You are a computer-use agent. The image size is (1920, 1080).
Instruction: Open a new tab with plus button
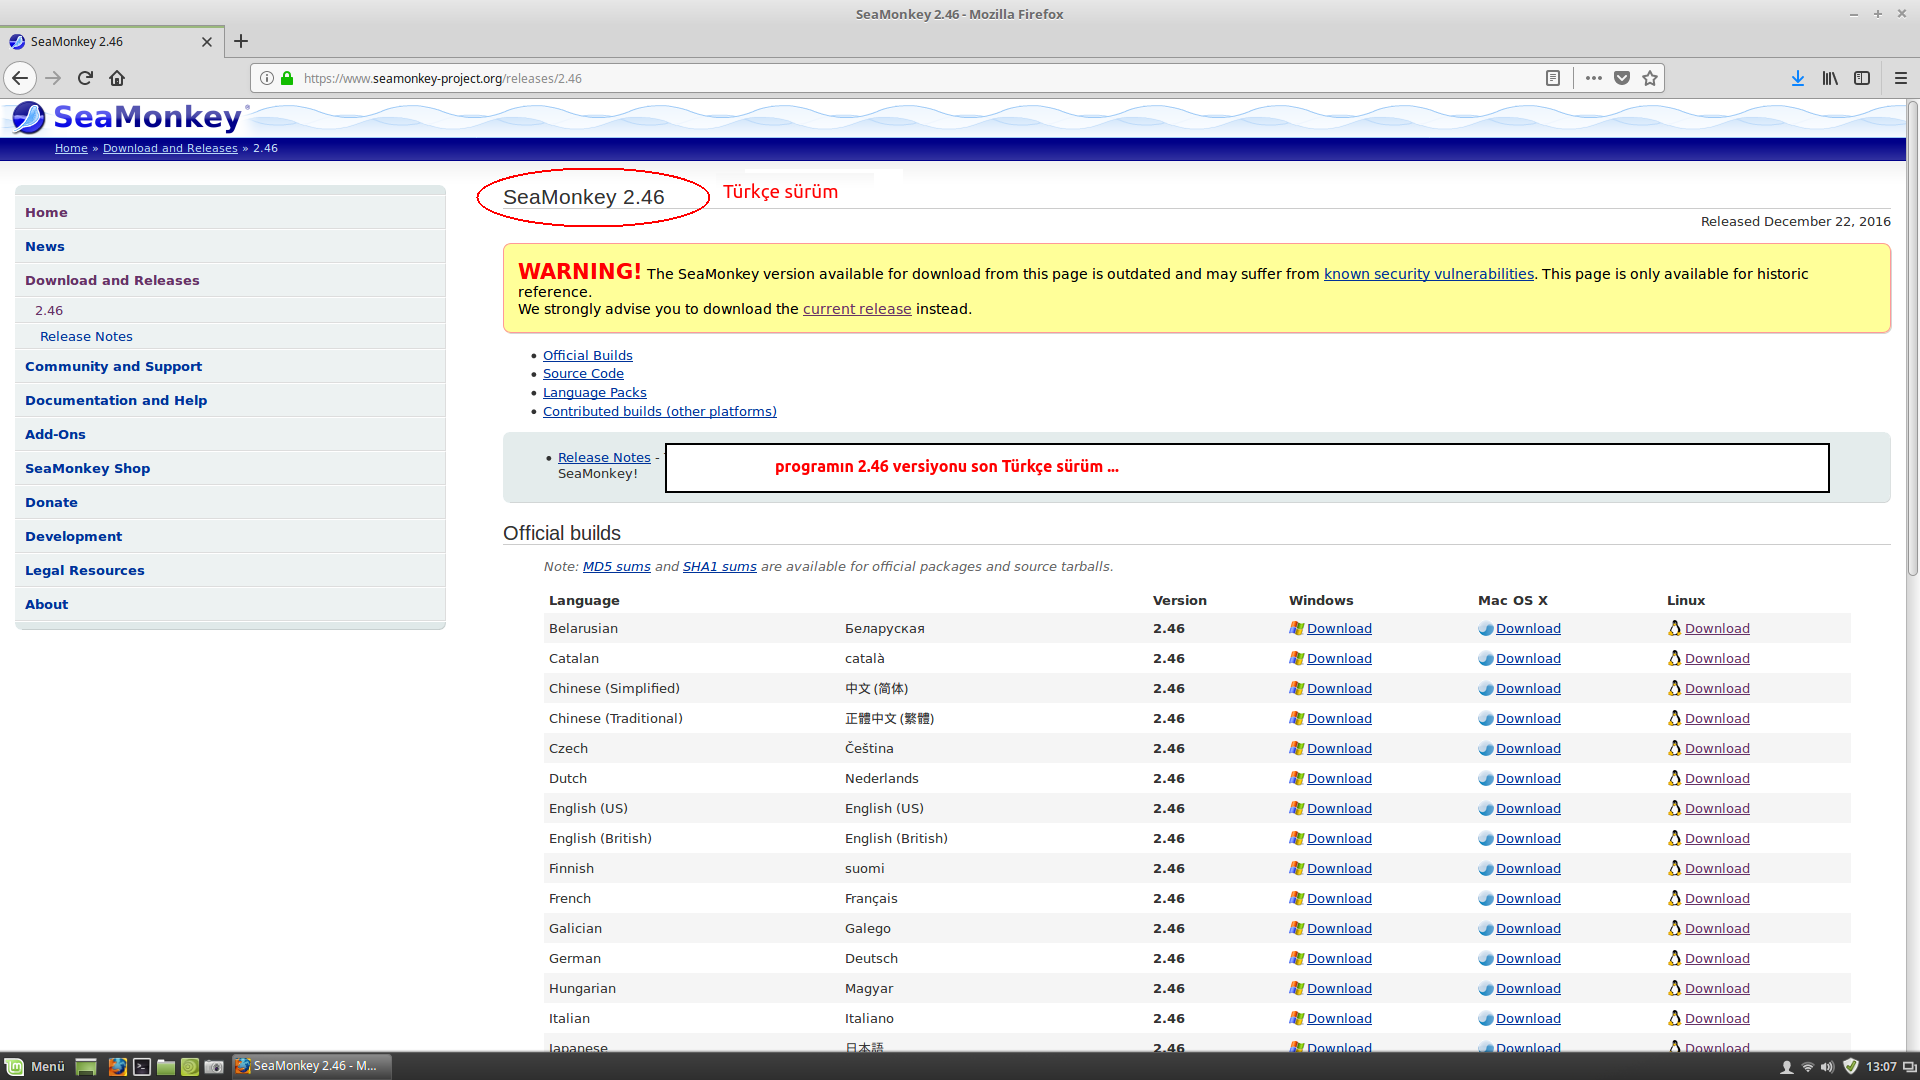click(241, 41)
